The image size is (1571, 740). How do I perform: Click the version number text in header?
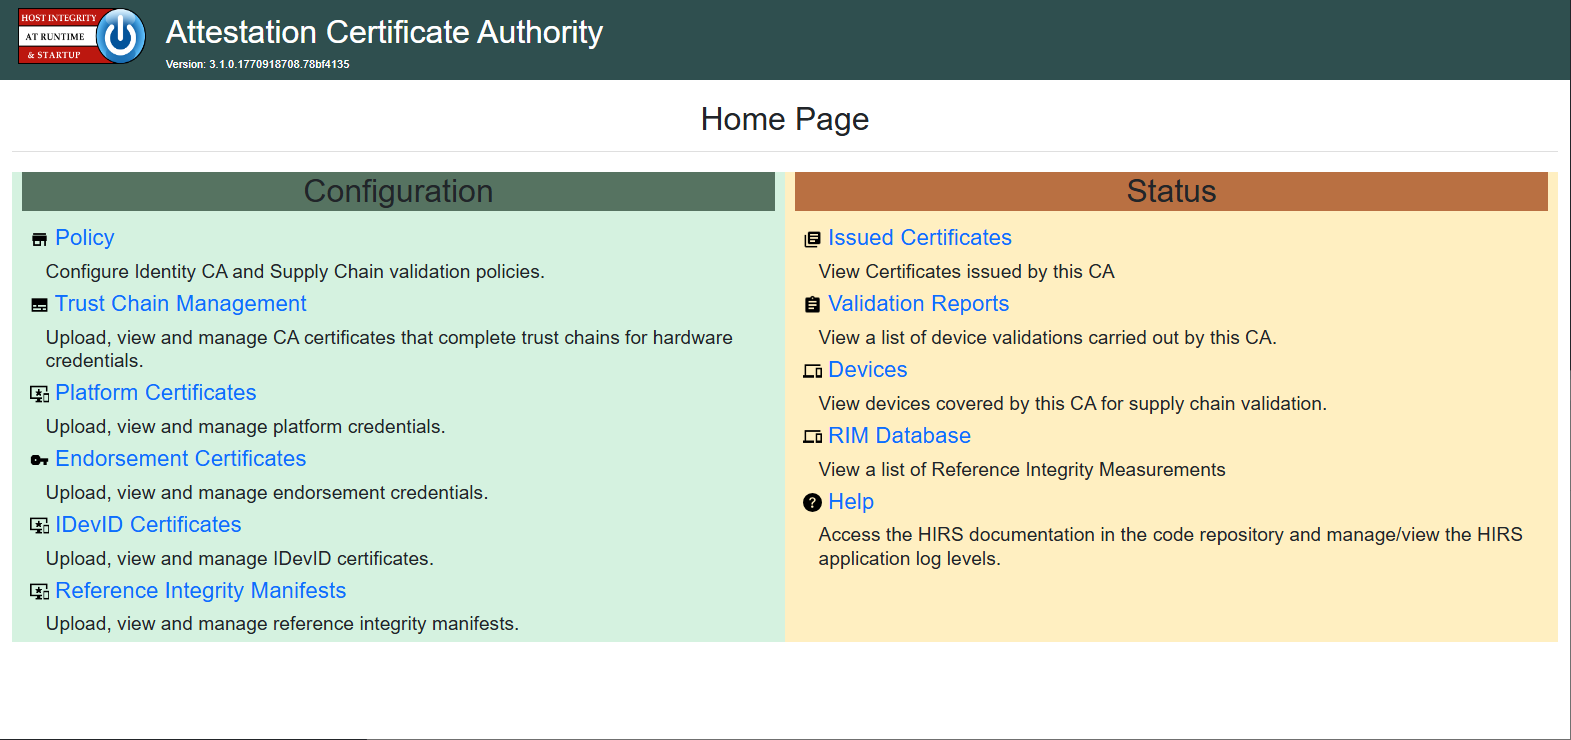[x=258, y=64]
